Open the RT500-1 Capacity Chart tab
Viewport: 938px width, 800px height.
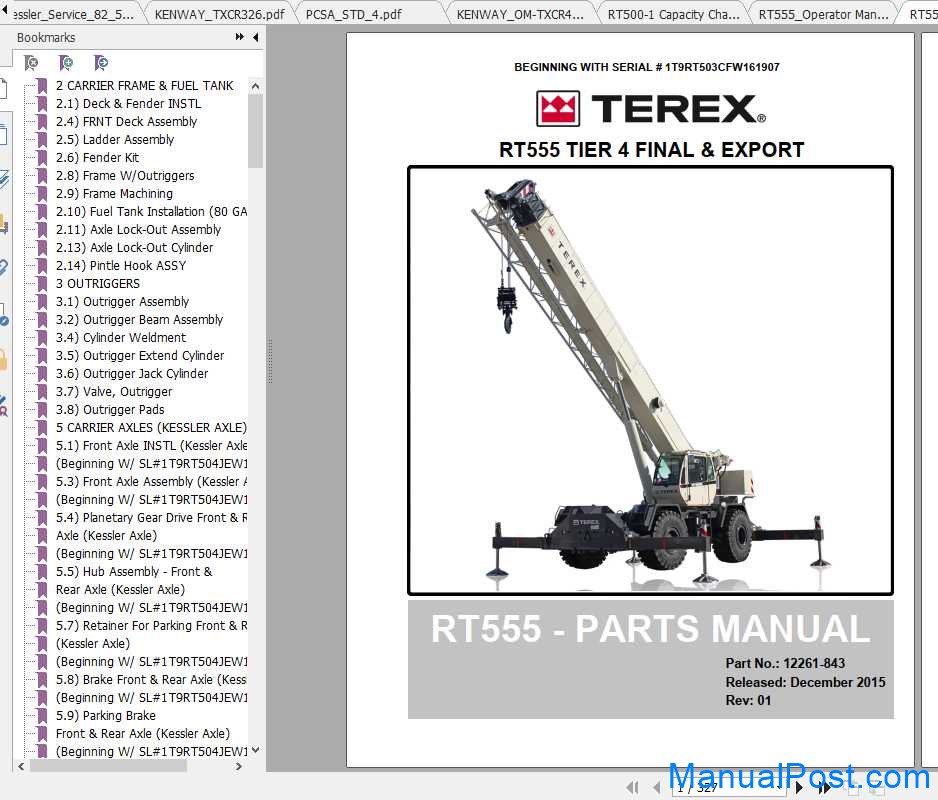tap(673, 14)
